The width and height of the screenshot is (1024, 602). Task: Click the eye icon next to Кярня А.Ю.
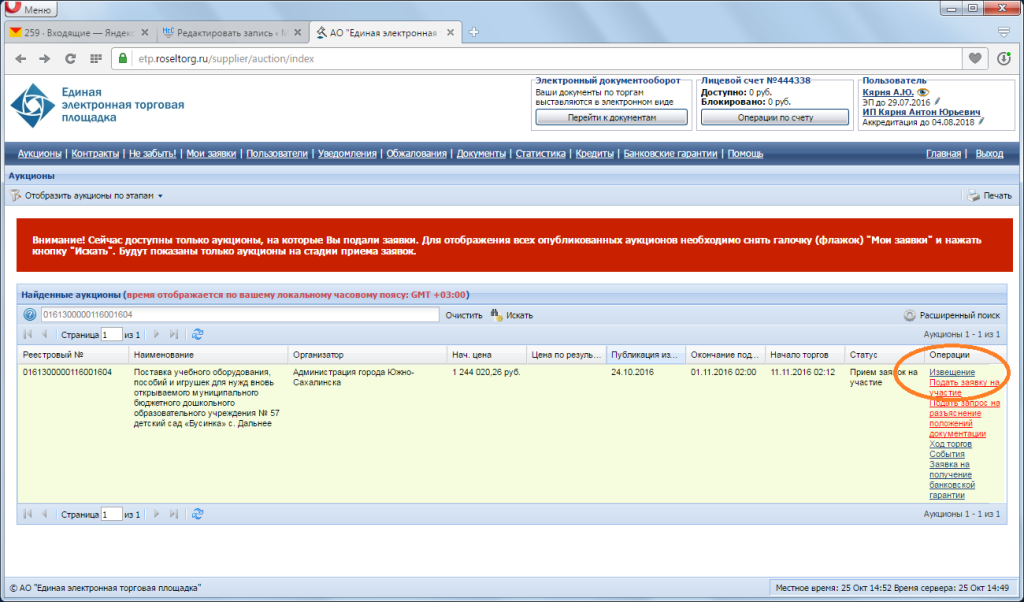[x=922, y=92]
